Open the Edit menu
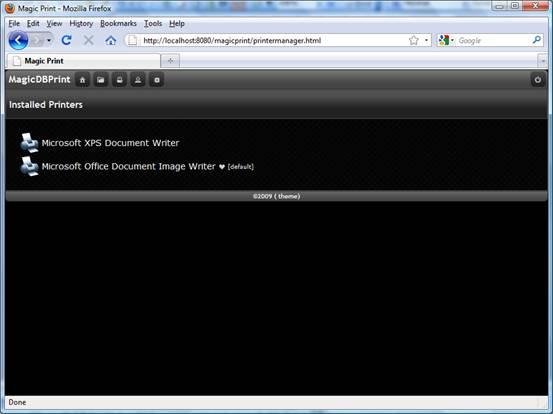Screen dimensions: 553x414 33,24
